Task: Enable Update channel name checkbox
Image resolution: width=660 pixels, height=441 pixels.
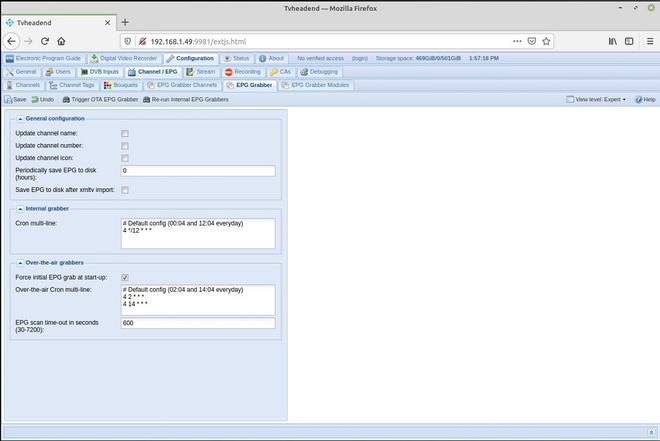Action: [x=125, y=133]
